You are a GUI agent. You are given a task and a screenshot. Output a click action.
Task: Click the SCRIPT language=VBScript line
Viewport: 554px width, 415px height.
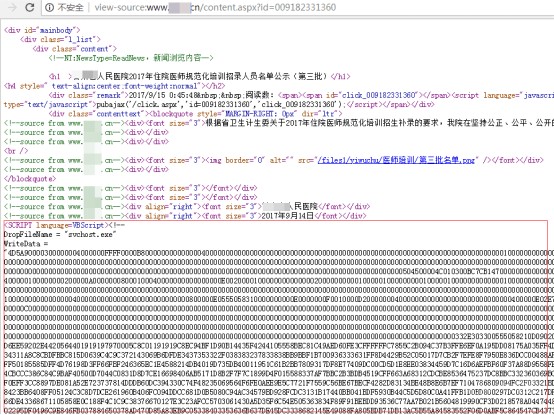pyautogui.click(x=64, y=225)
